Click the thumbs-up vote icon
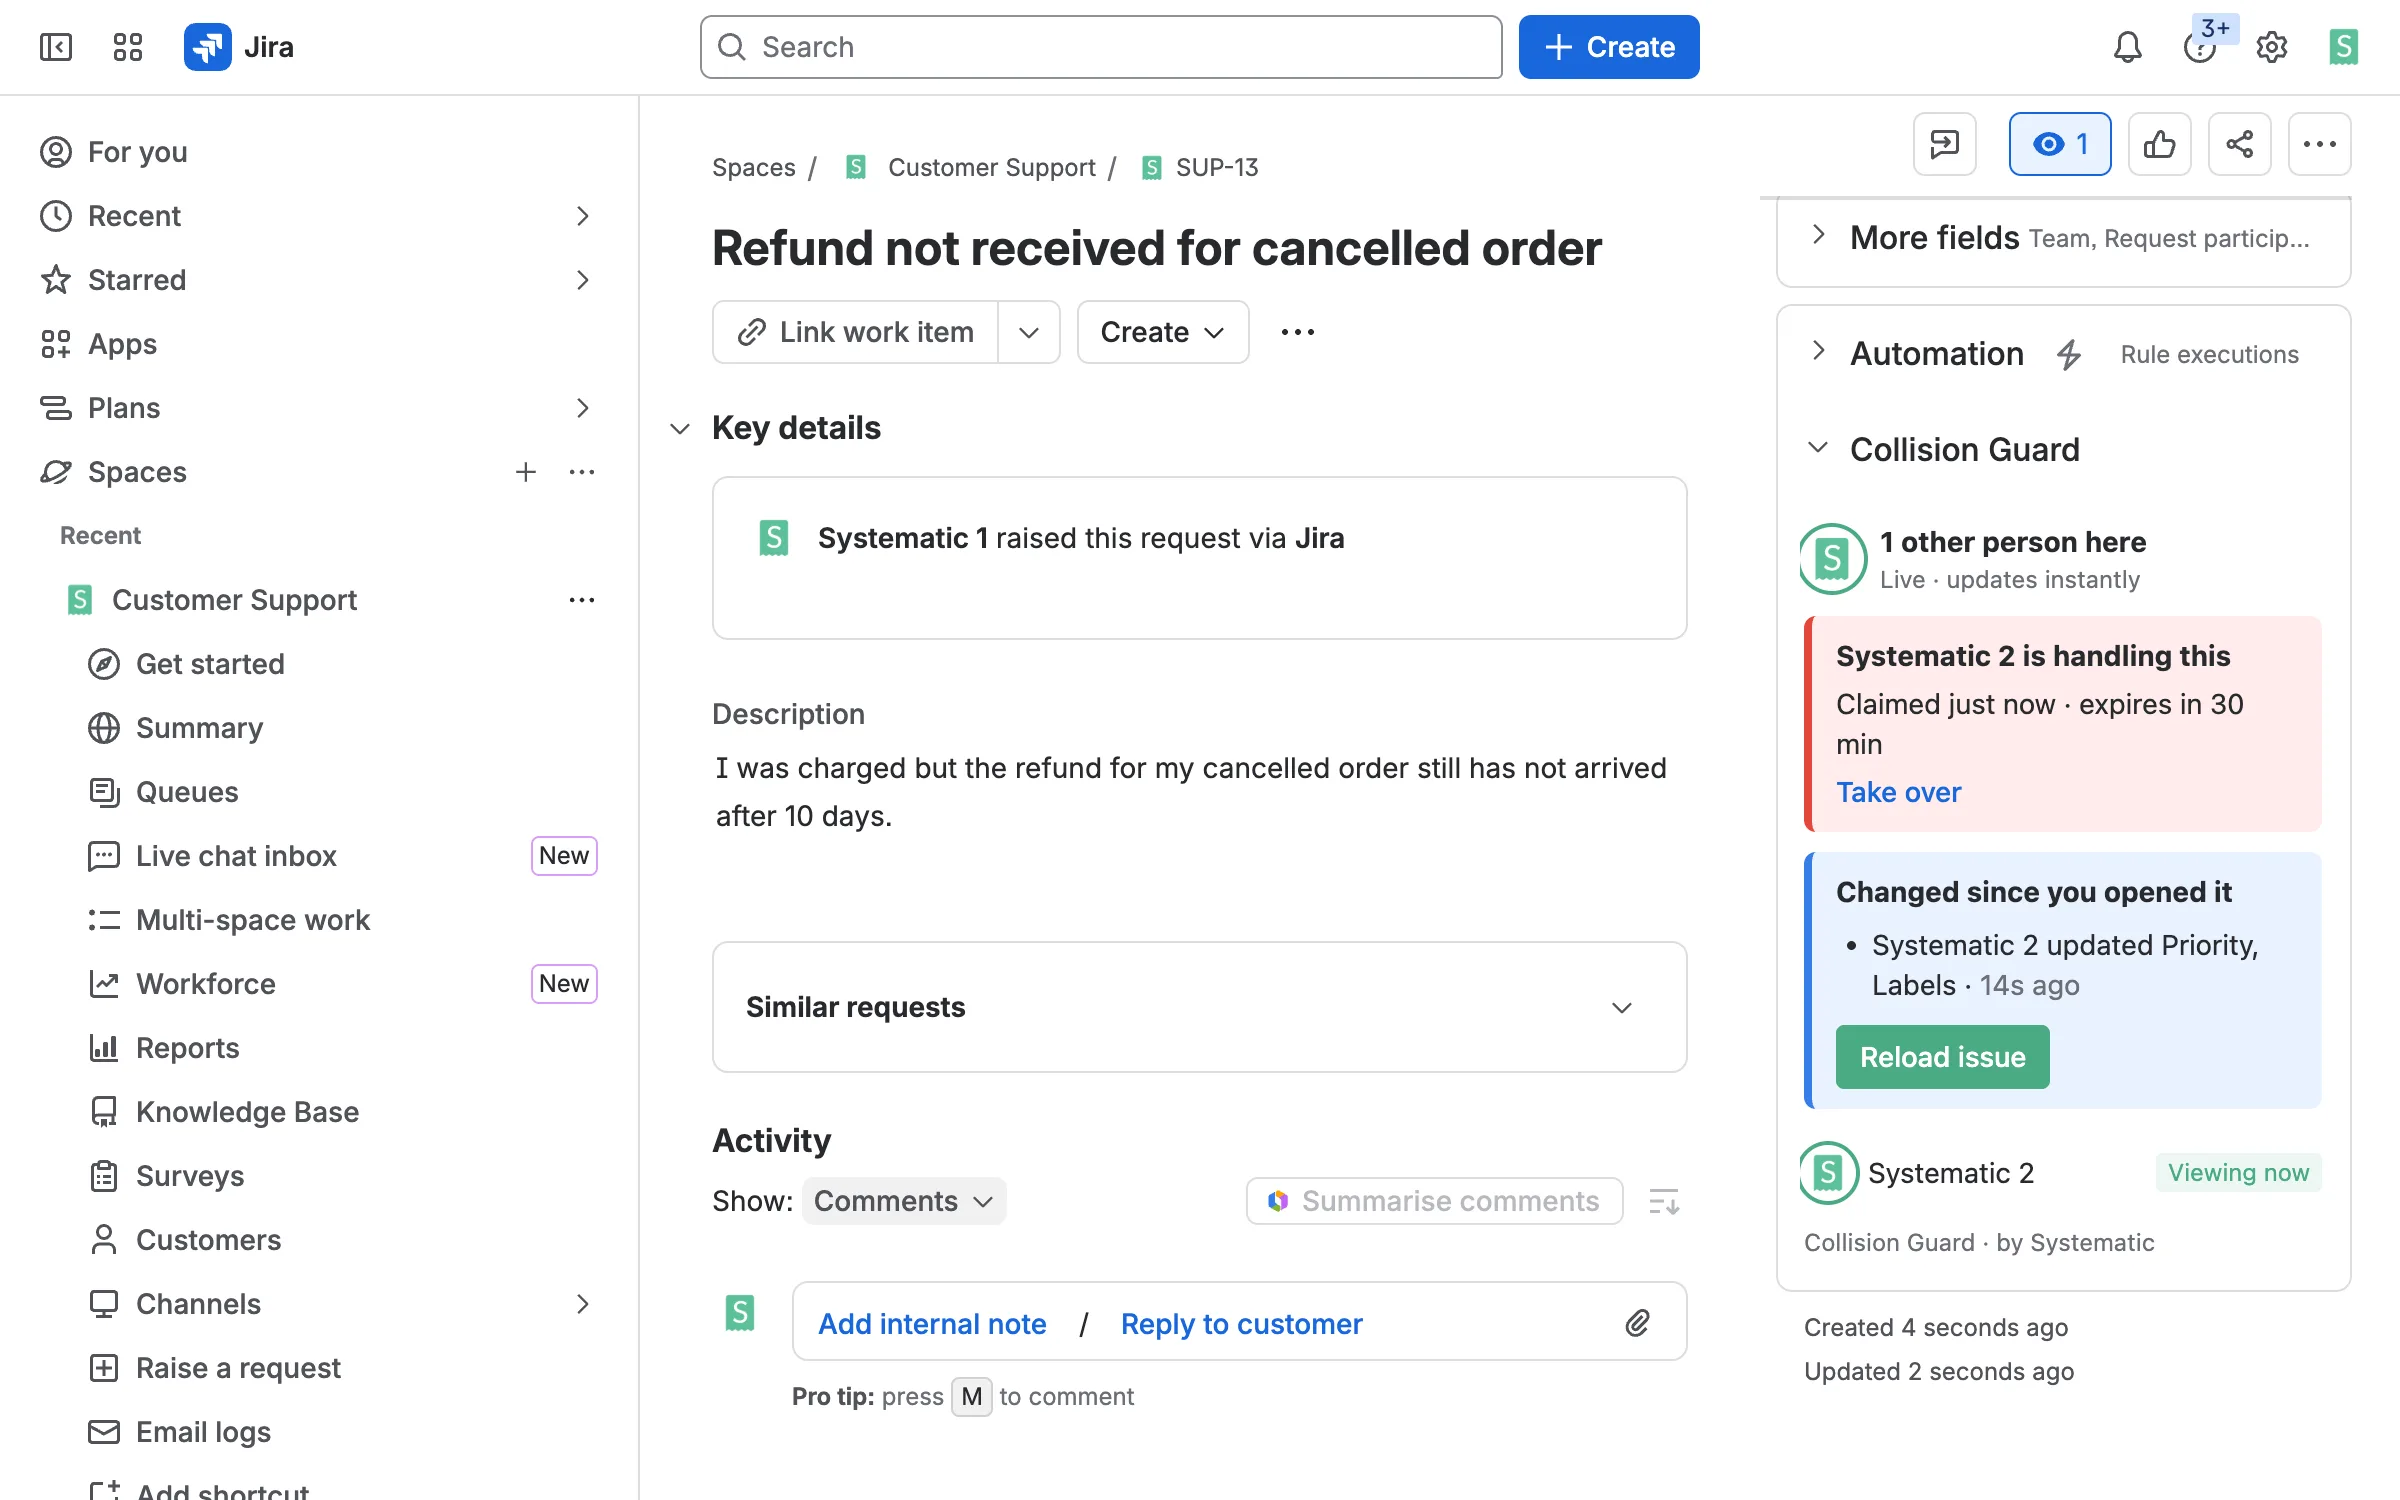The width and height of the screenshot is (2400, 1500). 2160,144
